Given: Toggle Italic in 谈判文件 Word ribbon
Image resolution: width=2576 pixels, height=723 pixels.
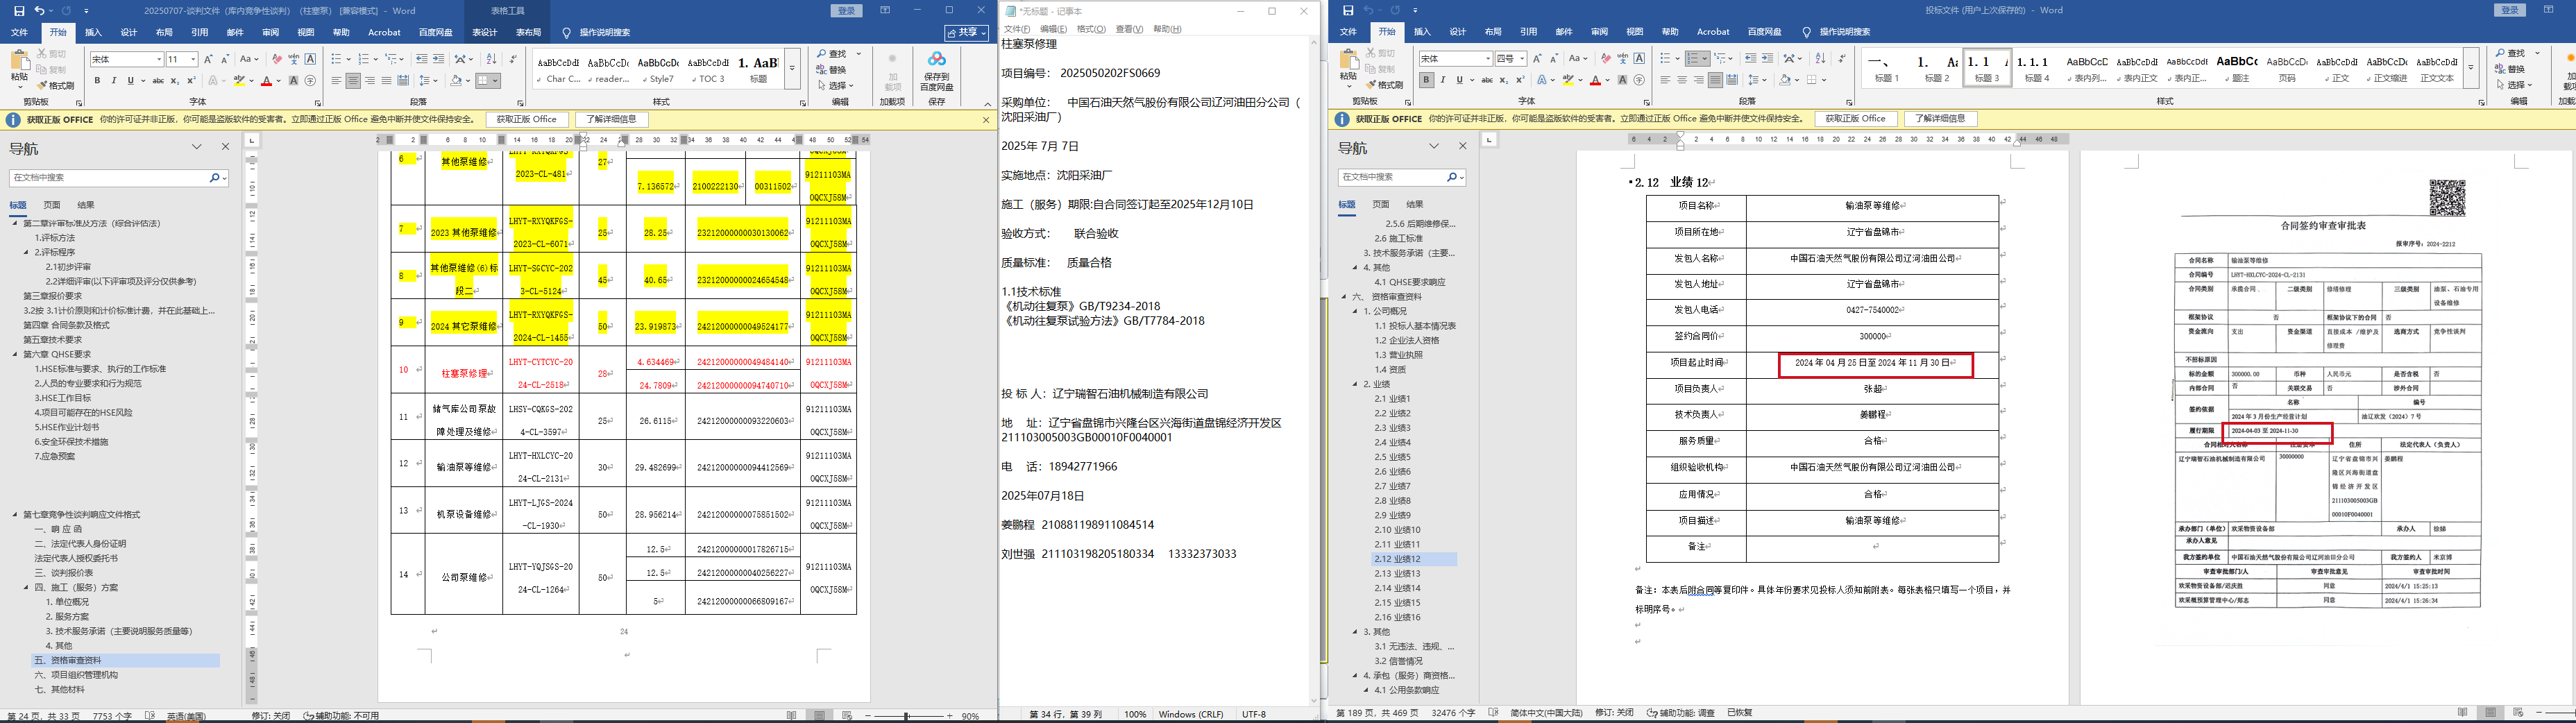Looking at the screenshot, I should click(114, 81).
